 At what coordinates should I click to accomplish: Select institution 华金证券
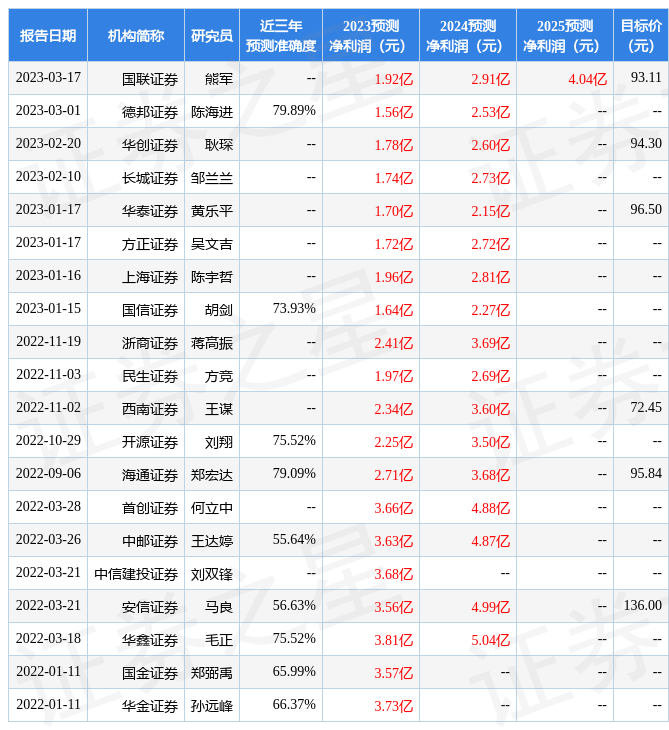[x=150, y=707]
